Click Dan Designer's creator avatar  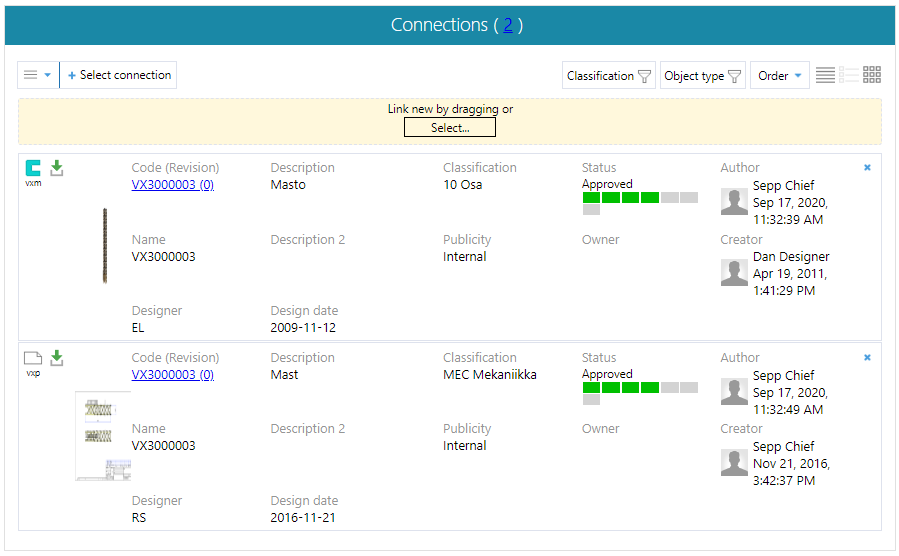[x=734, y=273]
